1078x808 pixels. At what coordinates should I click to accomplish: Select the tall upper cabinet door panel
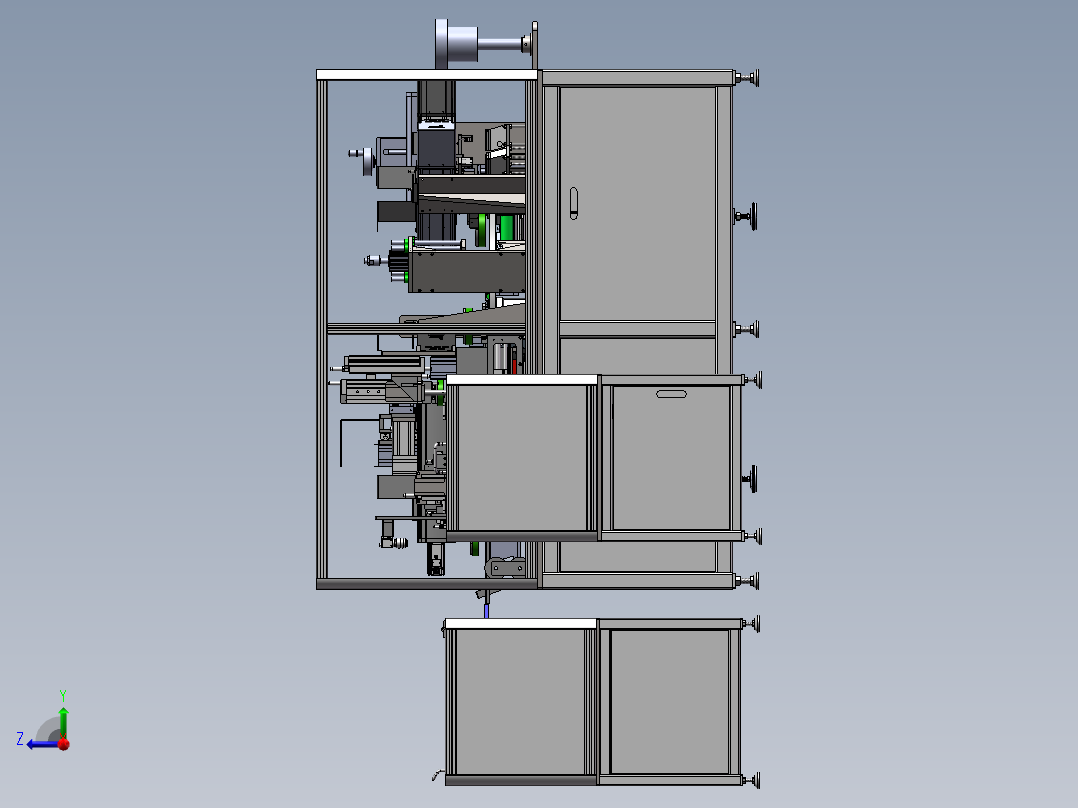(638, 204)
